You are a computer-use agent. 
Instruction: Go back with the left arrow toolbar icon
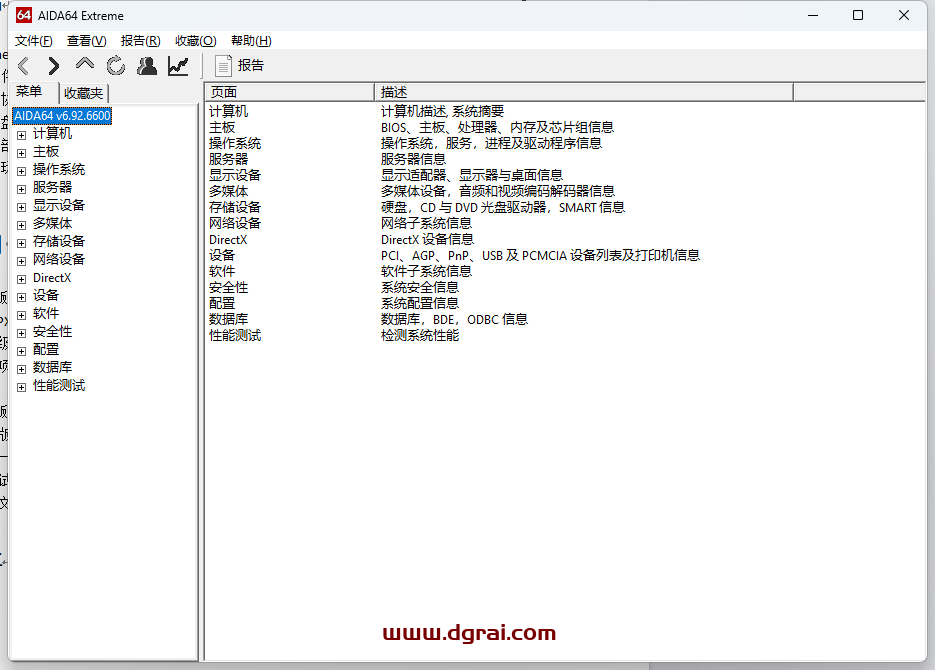point(23,66)
